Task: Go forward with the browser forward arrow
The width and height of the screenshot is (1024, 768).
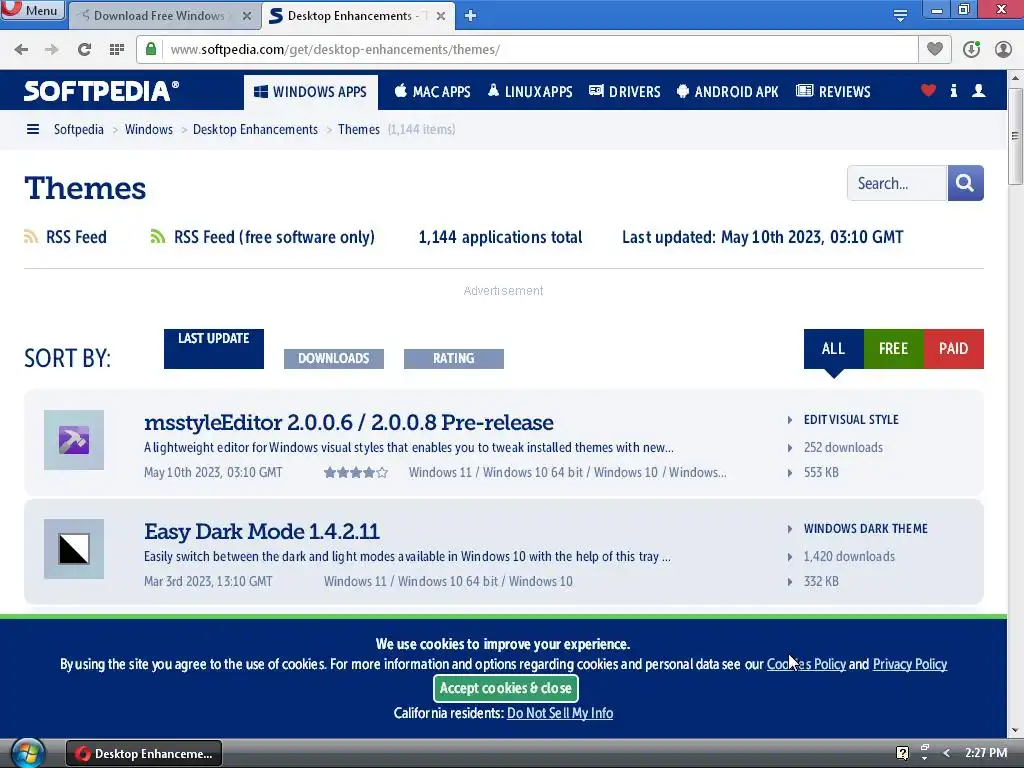Action: point(52,50)
